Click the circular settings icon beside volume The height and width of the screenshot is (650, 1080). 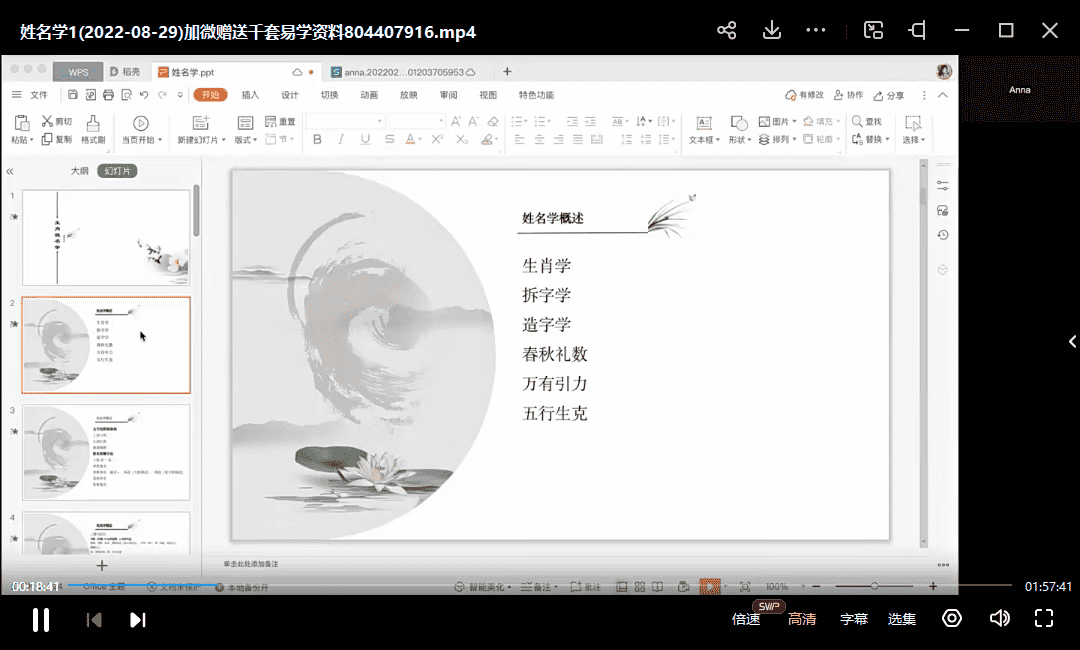(x=952, y=618)
